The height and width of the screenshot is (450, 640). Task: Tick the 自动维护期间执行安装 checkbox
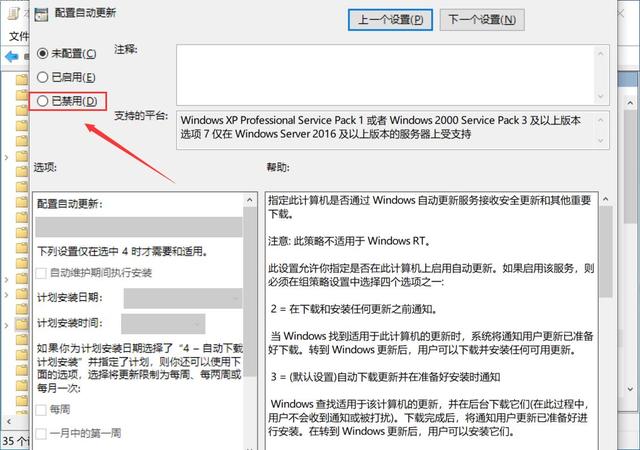pos(41,273)
